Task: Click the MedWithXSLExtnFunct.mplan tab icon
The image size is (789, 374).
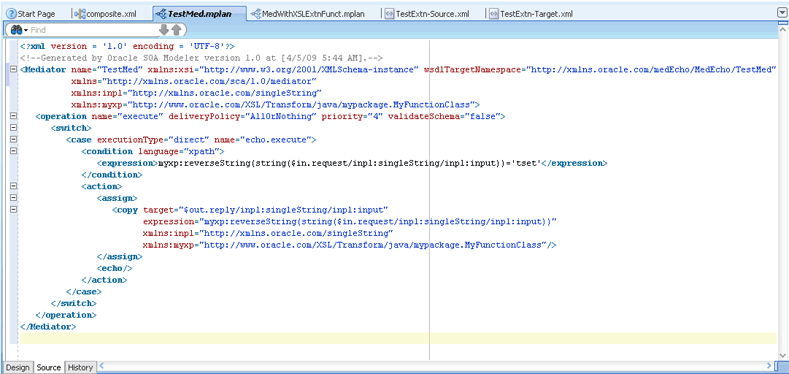Action: point(256,14)
